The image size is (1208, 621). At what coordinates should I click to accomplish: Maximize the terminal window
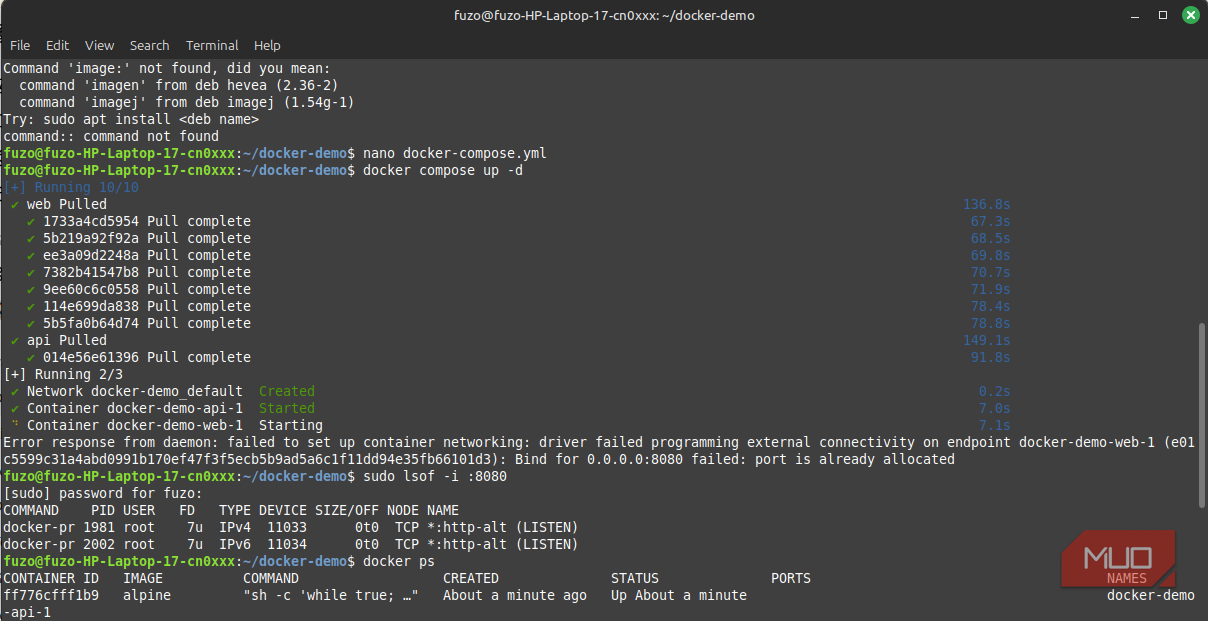1163,15
